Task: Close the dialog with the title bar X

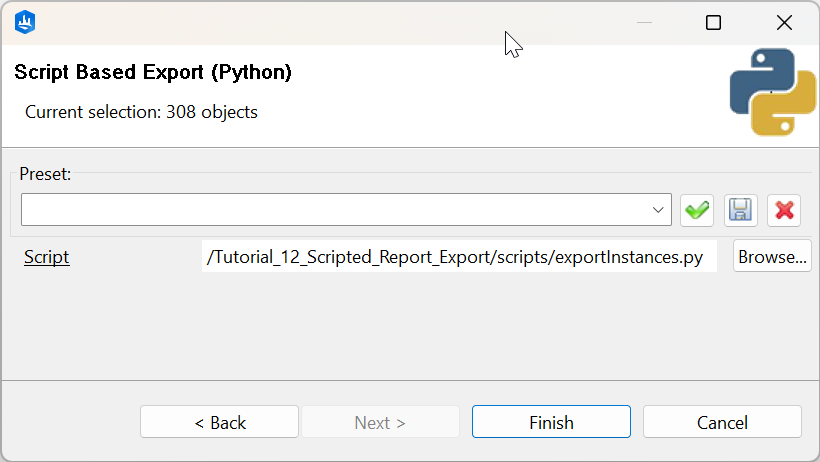Action: (784, 22)
